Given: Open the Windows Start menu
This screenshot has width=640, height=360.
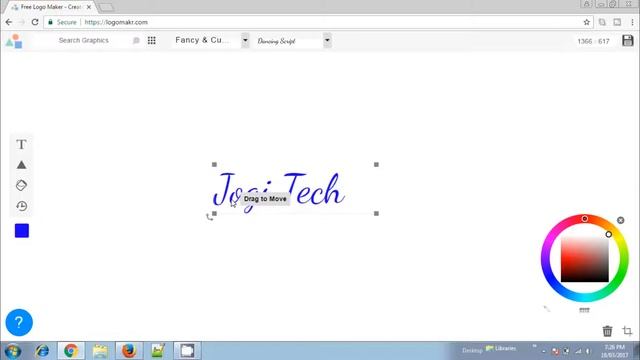Looking at the screenshot, I should point(13,351).
